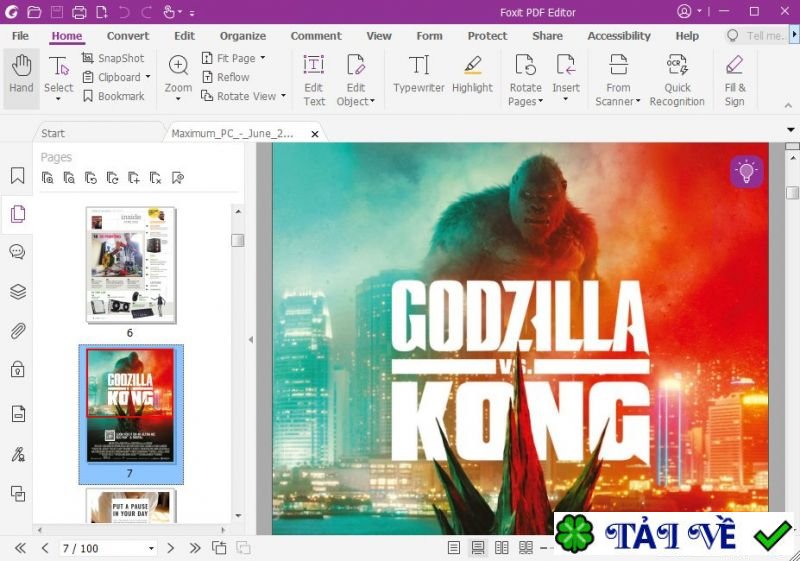Open the Comments side panel

pyautogui.click(x=17, y=252)
